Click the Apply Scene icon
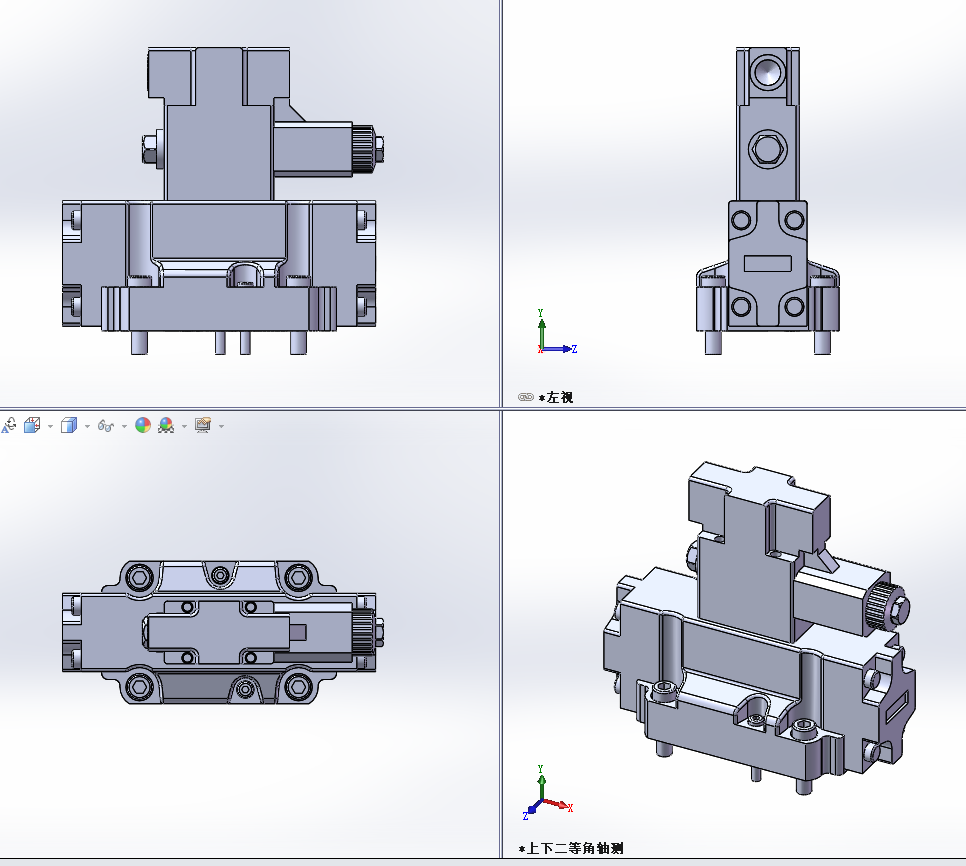966x866 pixels. point(166,425)
